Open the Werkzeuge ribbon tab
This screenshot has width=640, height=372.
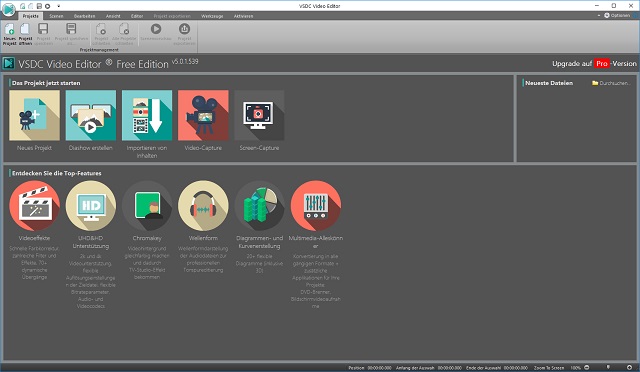click(x=212, y=16)
